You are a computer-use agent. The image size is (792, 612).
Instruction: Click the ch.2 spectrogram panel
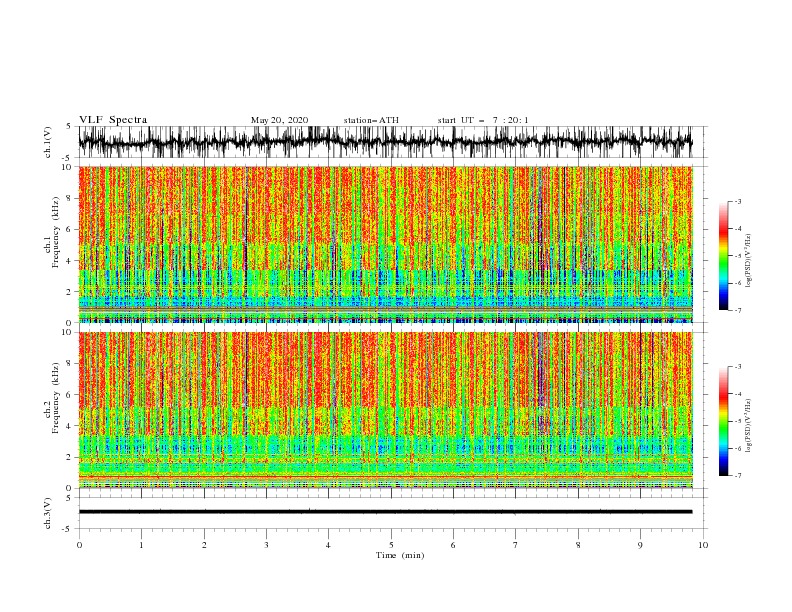point(385,410)
